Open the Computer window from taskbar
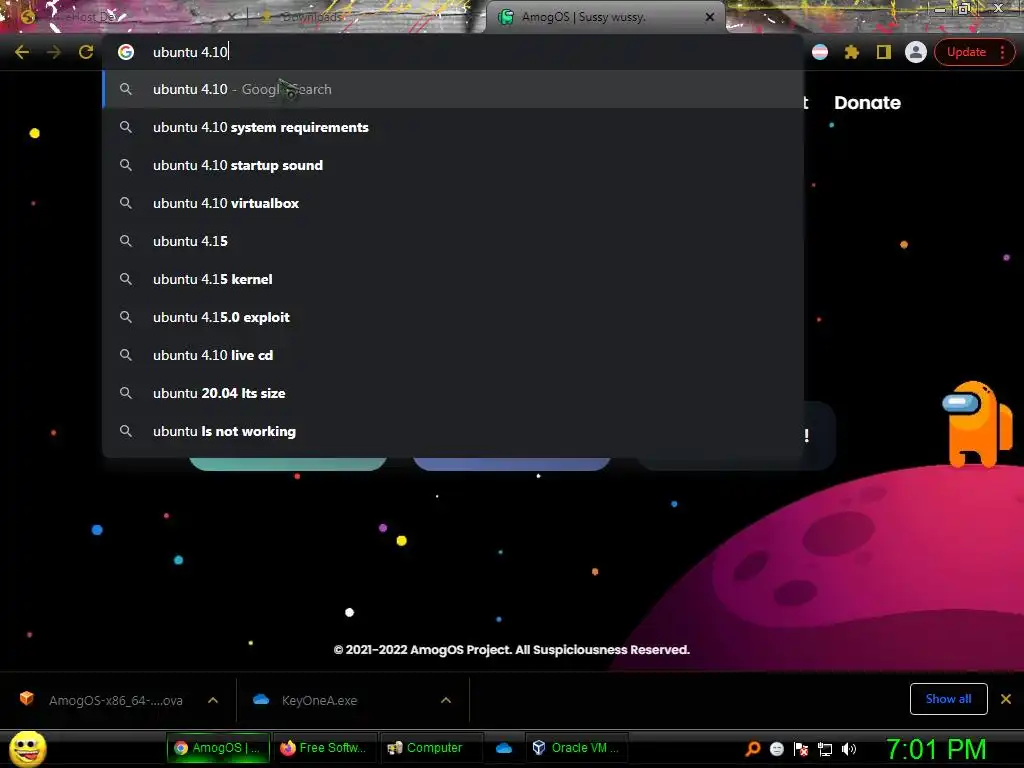 431,748
